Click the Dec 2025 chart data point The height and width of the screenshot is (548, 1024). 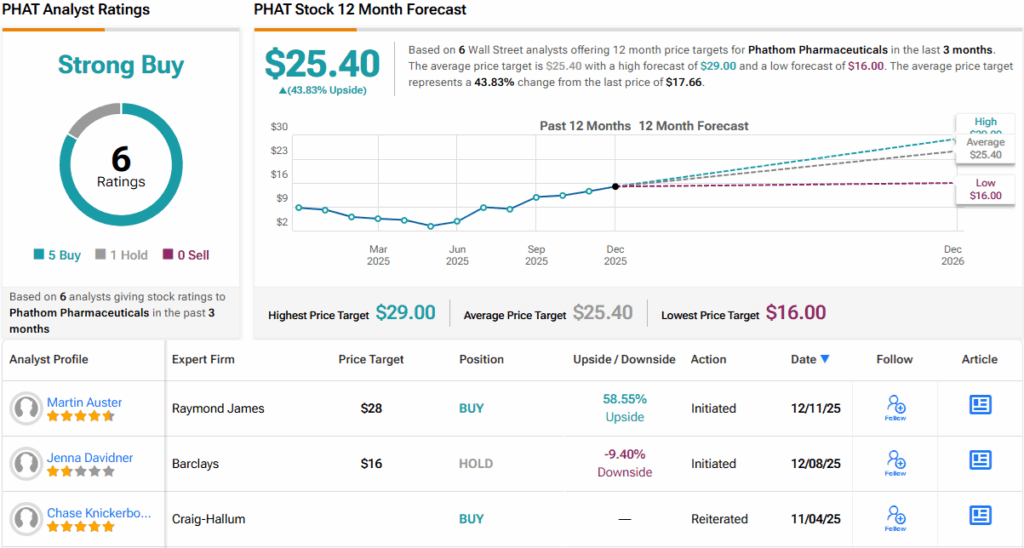[615, 186]
